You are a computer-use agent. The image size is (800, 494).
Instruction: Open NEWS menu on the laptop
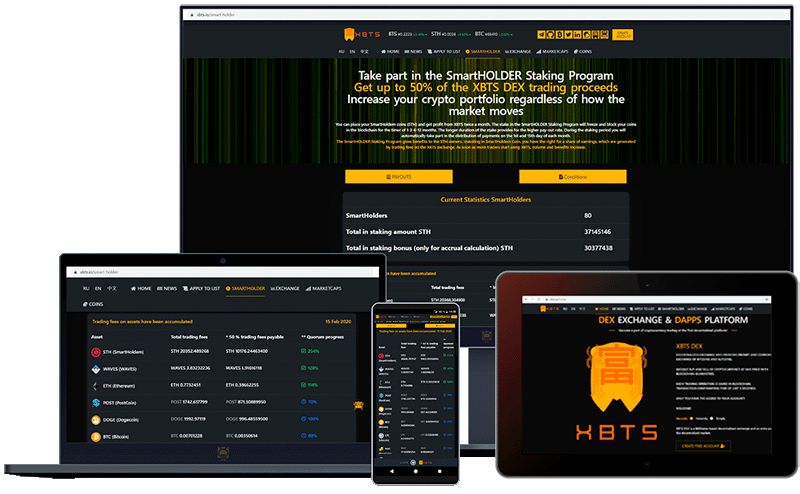tap(167, 288)
